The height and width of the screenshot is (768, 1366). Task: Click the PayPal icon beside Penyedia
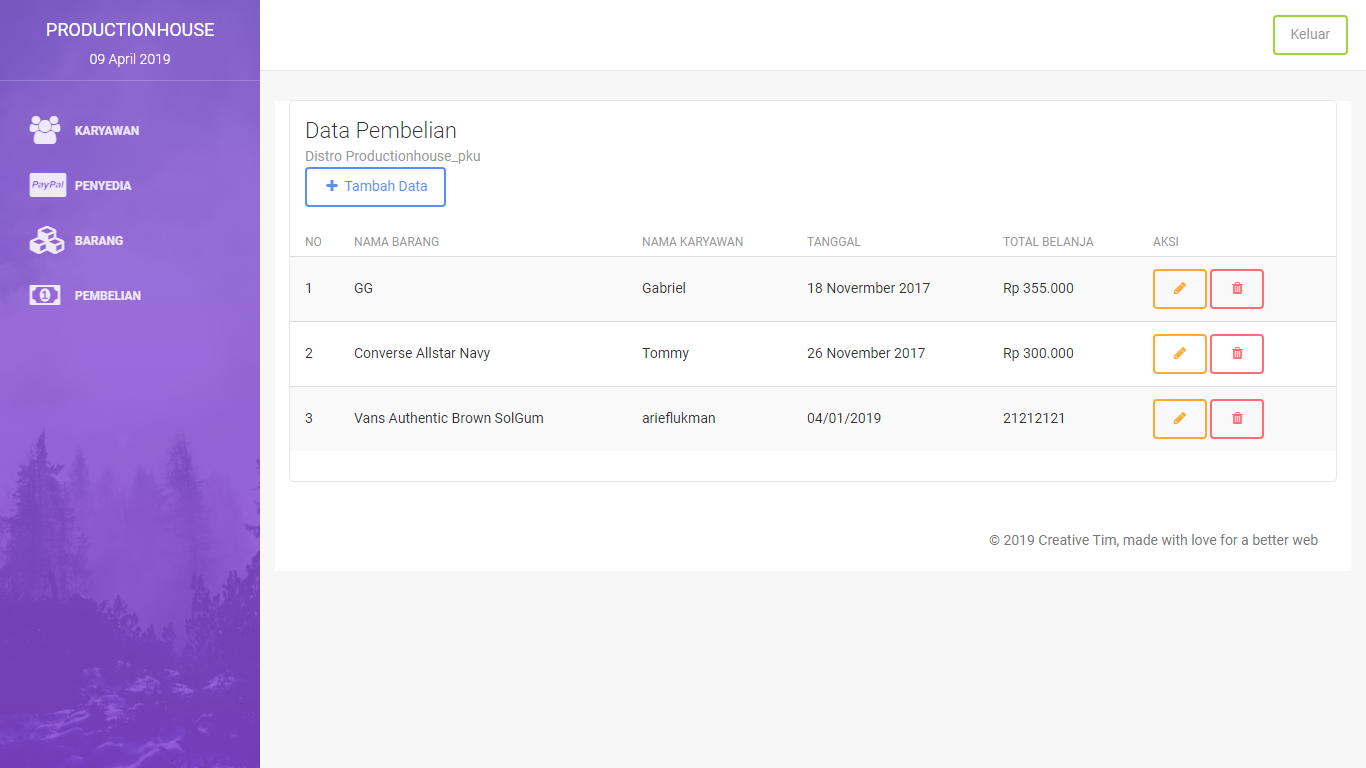(x=47, y=185)
